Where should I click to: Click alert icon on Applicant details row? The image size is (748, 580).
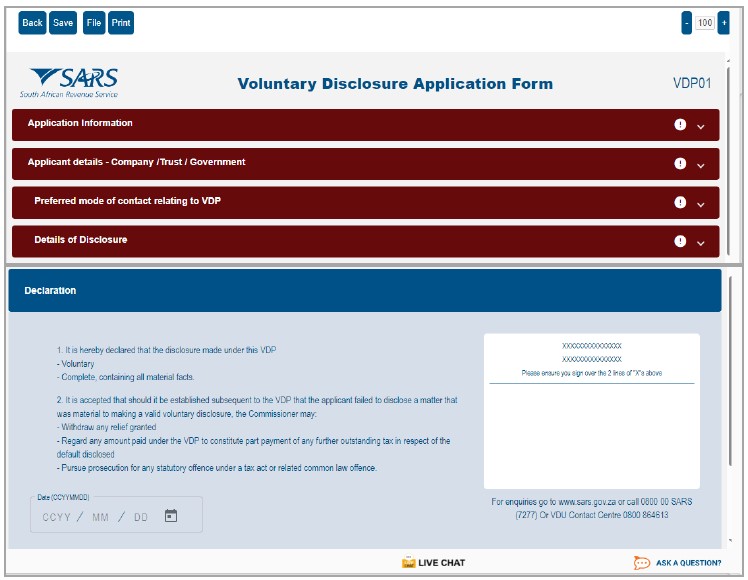pos(680,164)
